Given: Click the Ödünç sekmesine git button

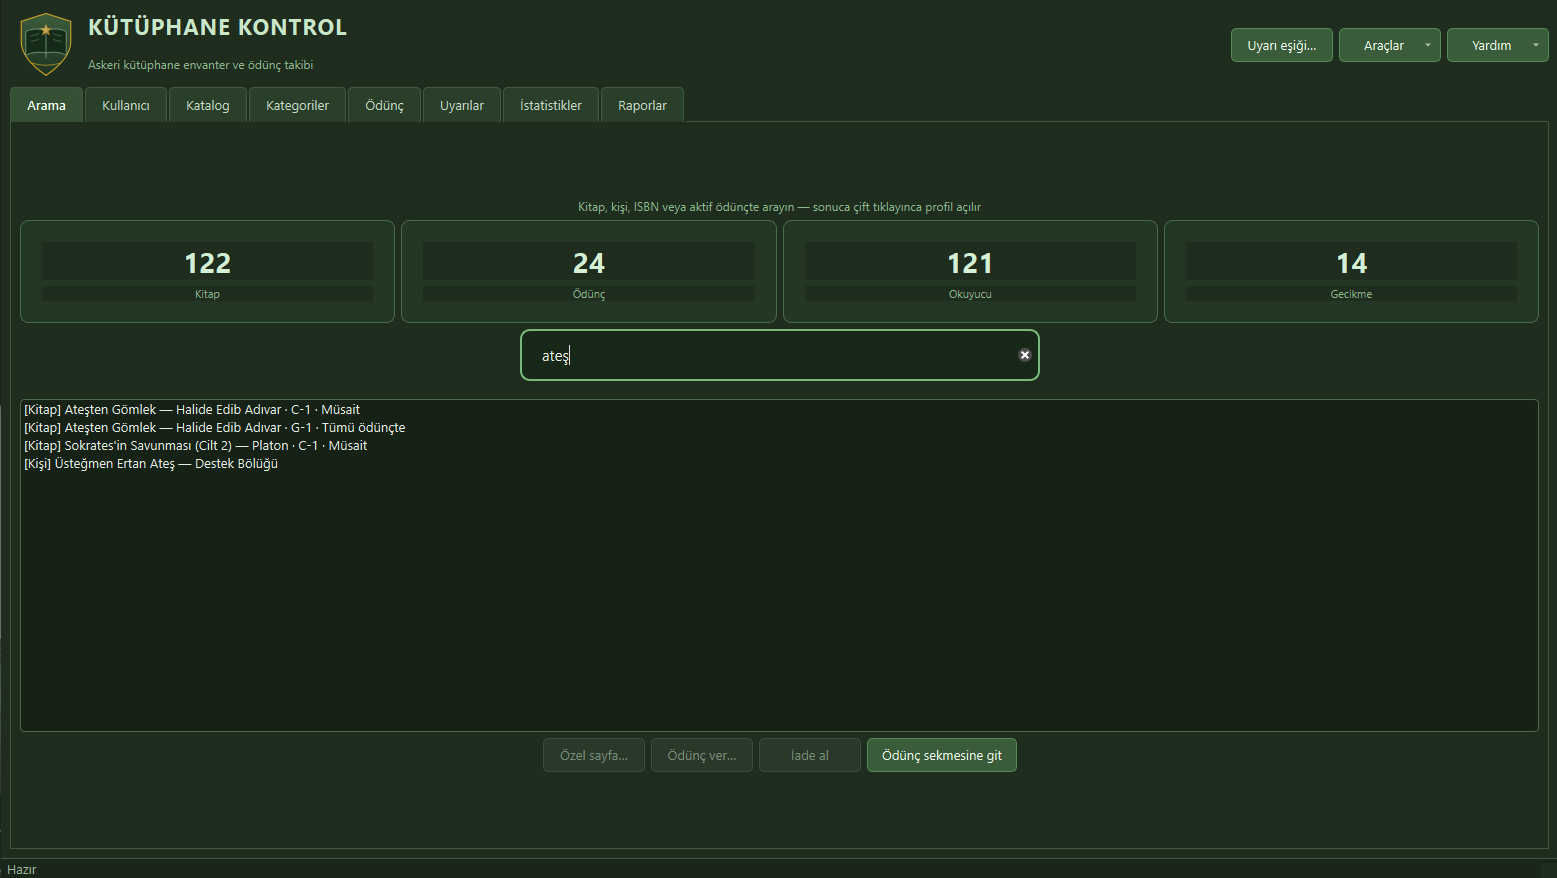Looking at the screenshot, I should coord(941,755).
